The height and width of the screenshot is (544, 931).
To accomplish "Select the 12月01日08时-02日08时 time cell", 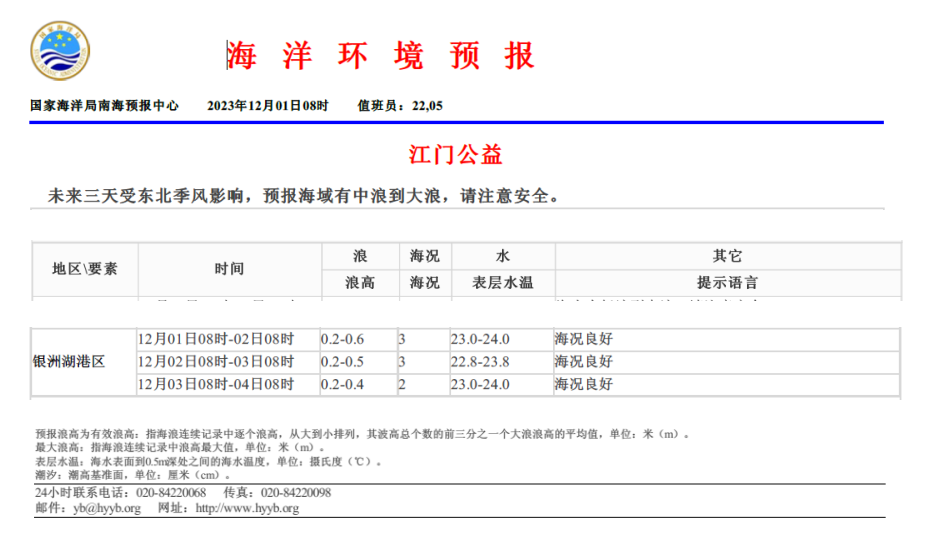I will coord(216,339).
